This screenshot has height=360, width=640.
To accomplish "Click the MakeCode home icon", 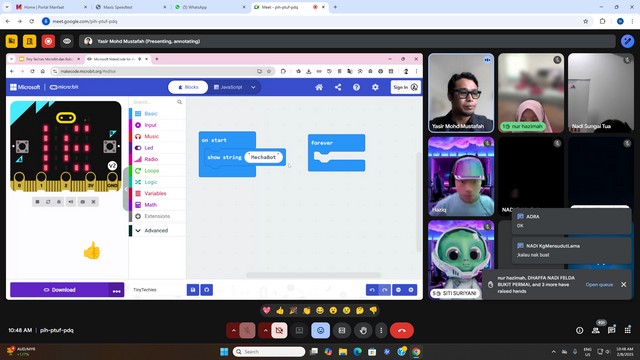I will point(319,87).
